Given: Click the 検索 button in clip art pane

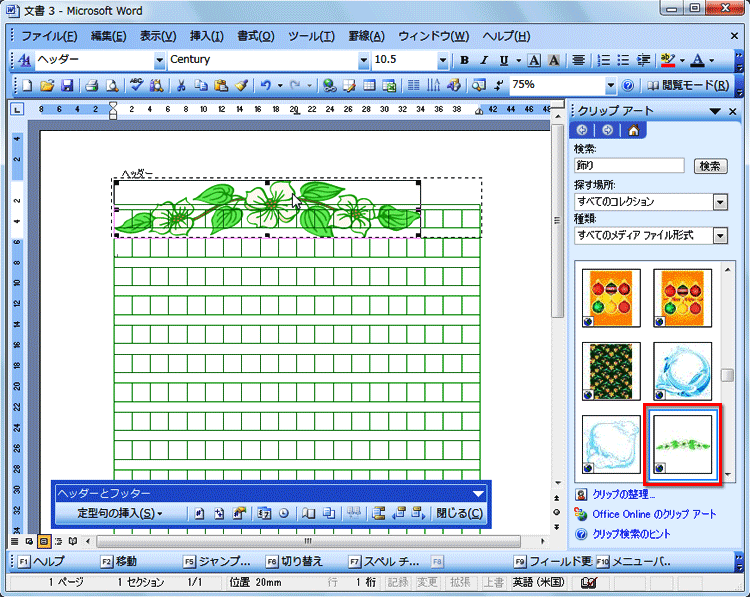Looking at the screenshot, I should (710, 166).
